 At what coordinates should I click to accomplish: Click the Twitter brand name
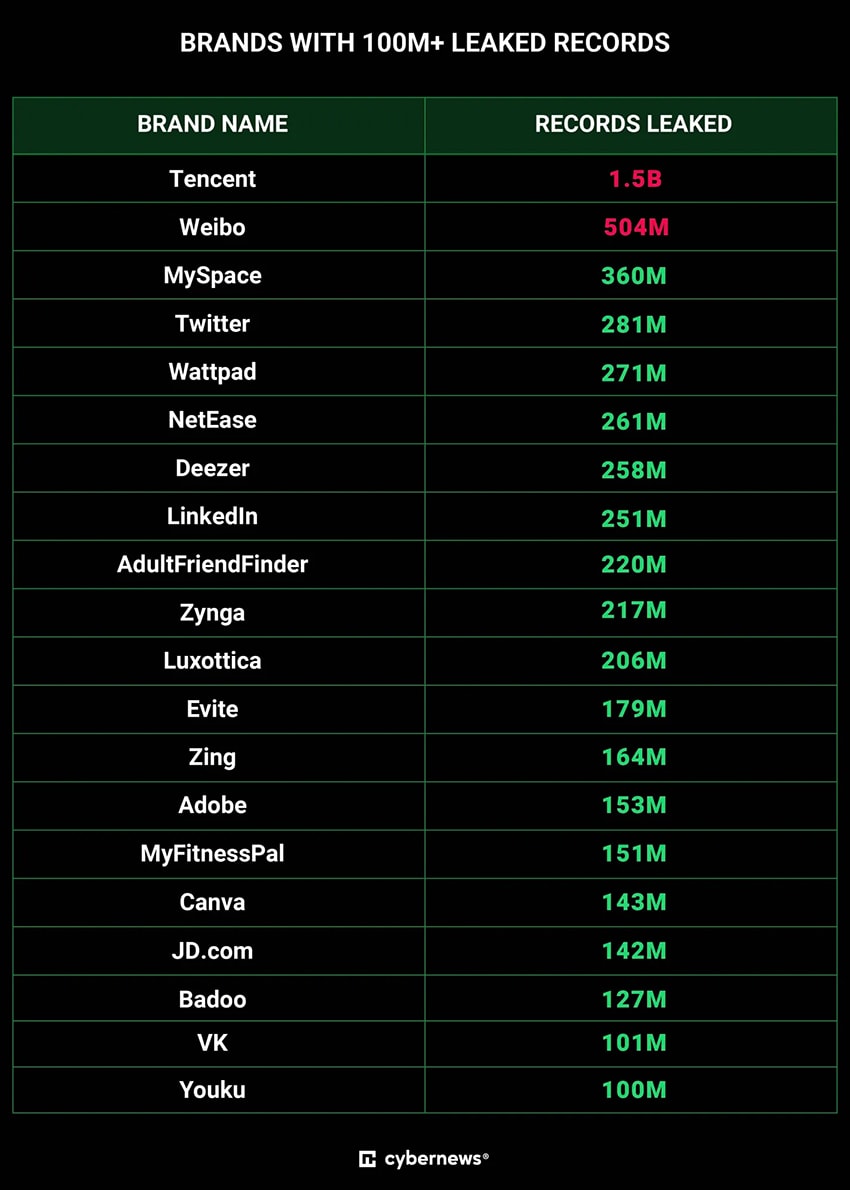[x=212, y=324]
